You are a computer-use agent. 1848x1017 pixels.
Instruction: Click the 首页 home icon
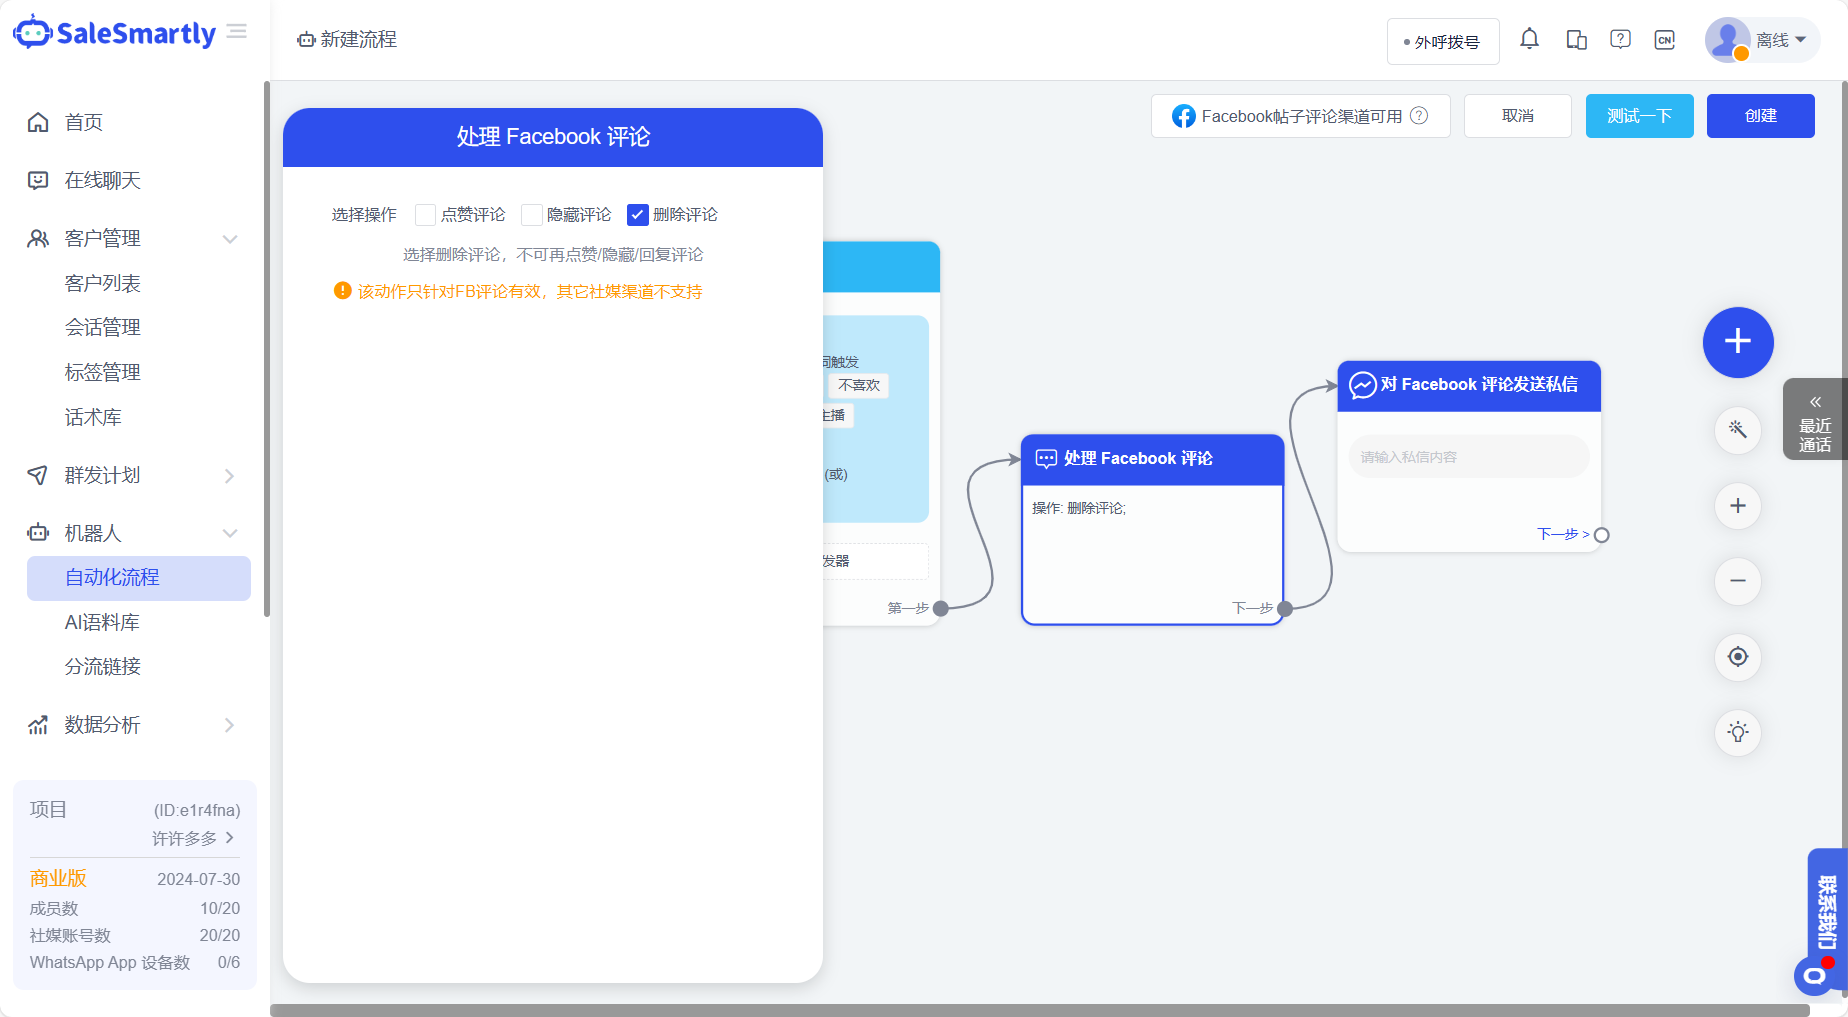pos(38,122)
